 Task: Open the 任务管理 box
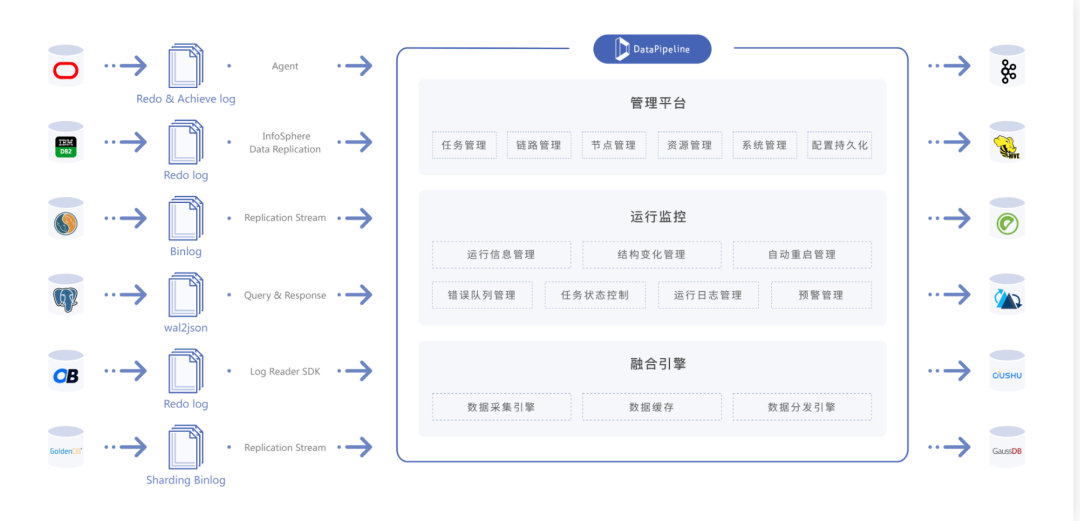tap(464, 145)
